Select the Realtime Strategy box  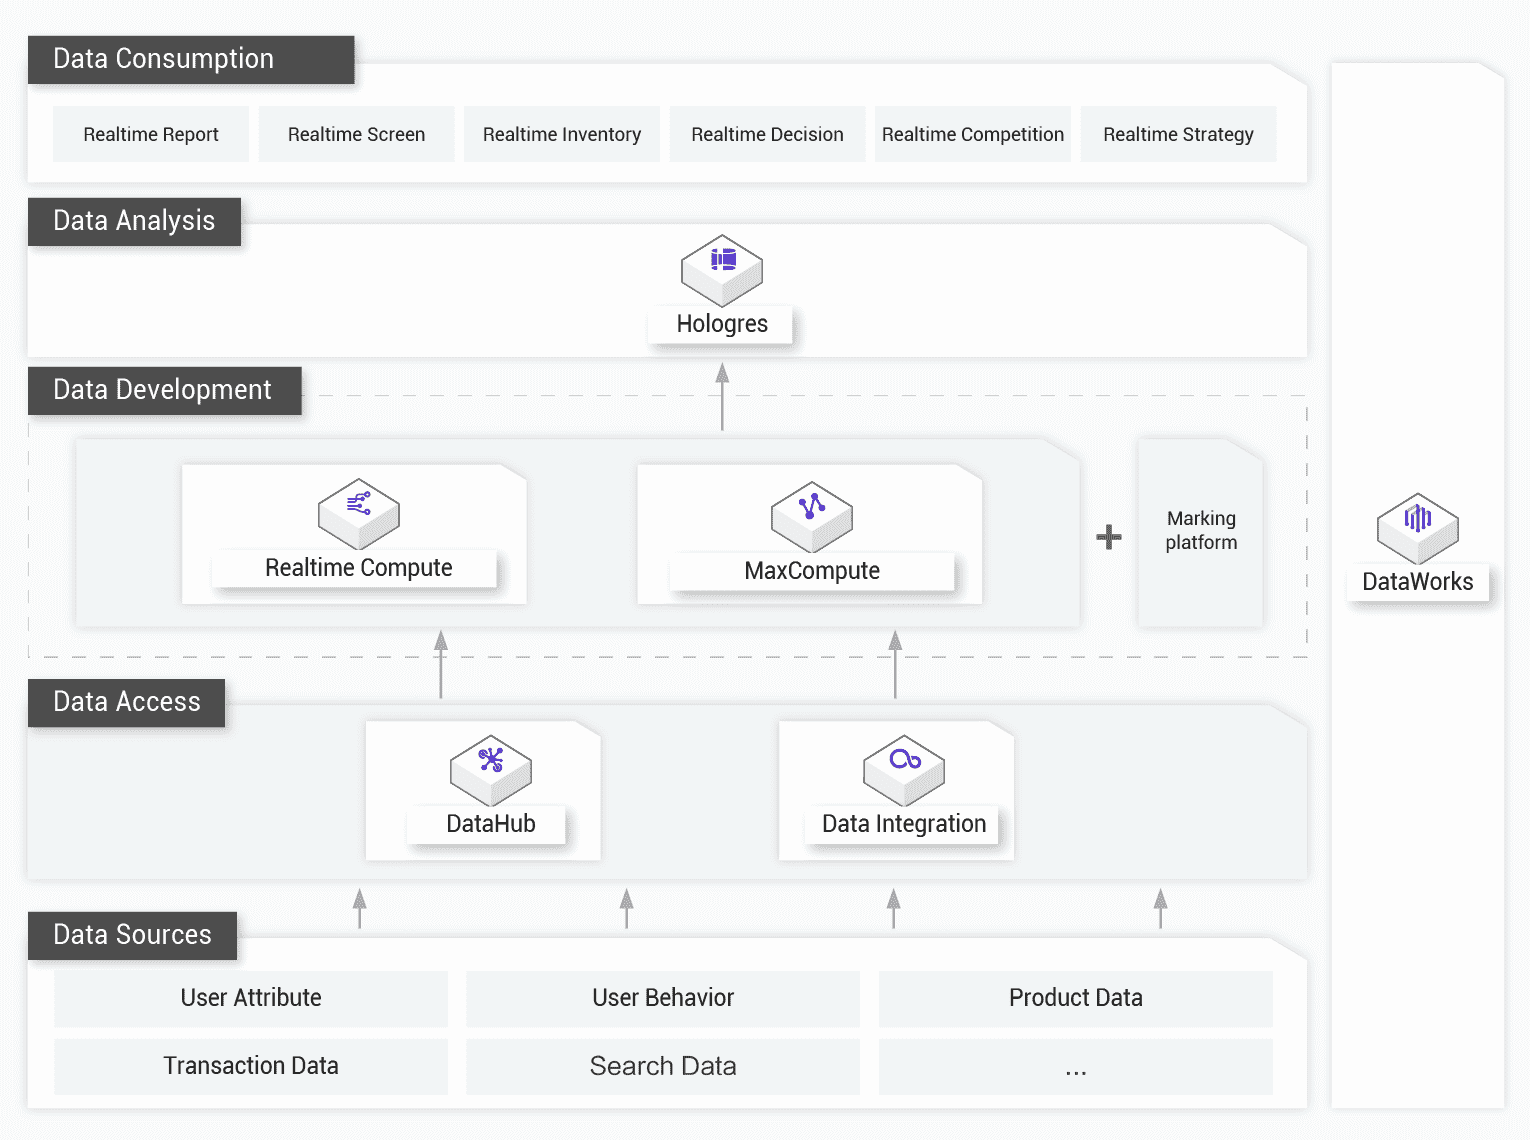pyautogui.click(x=1178, y=134)
